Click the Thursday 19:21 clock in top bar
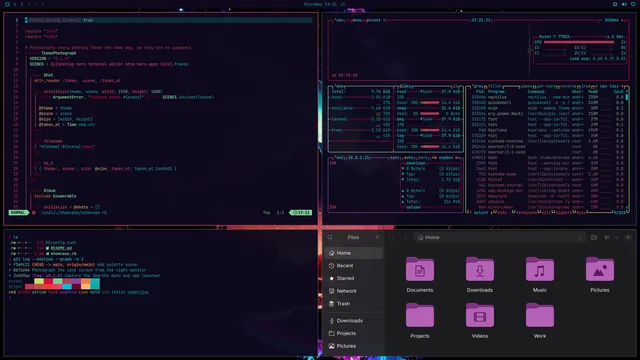This screenshot has width=640, height=360. [x=320, y=4]
